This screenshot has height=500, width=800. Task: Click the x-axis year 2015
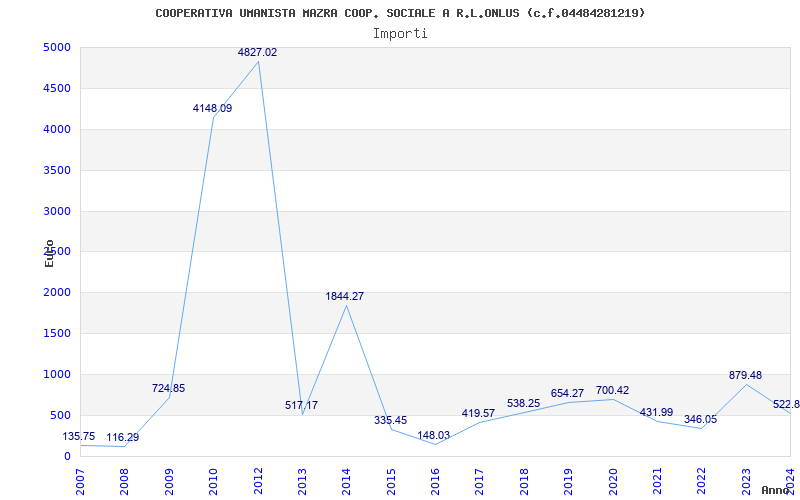391,481
